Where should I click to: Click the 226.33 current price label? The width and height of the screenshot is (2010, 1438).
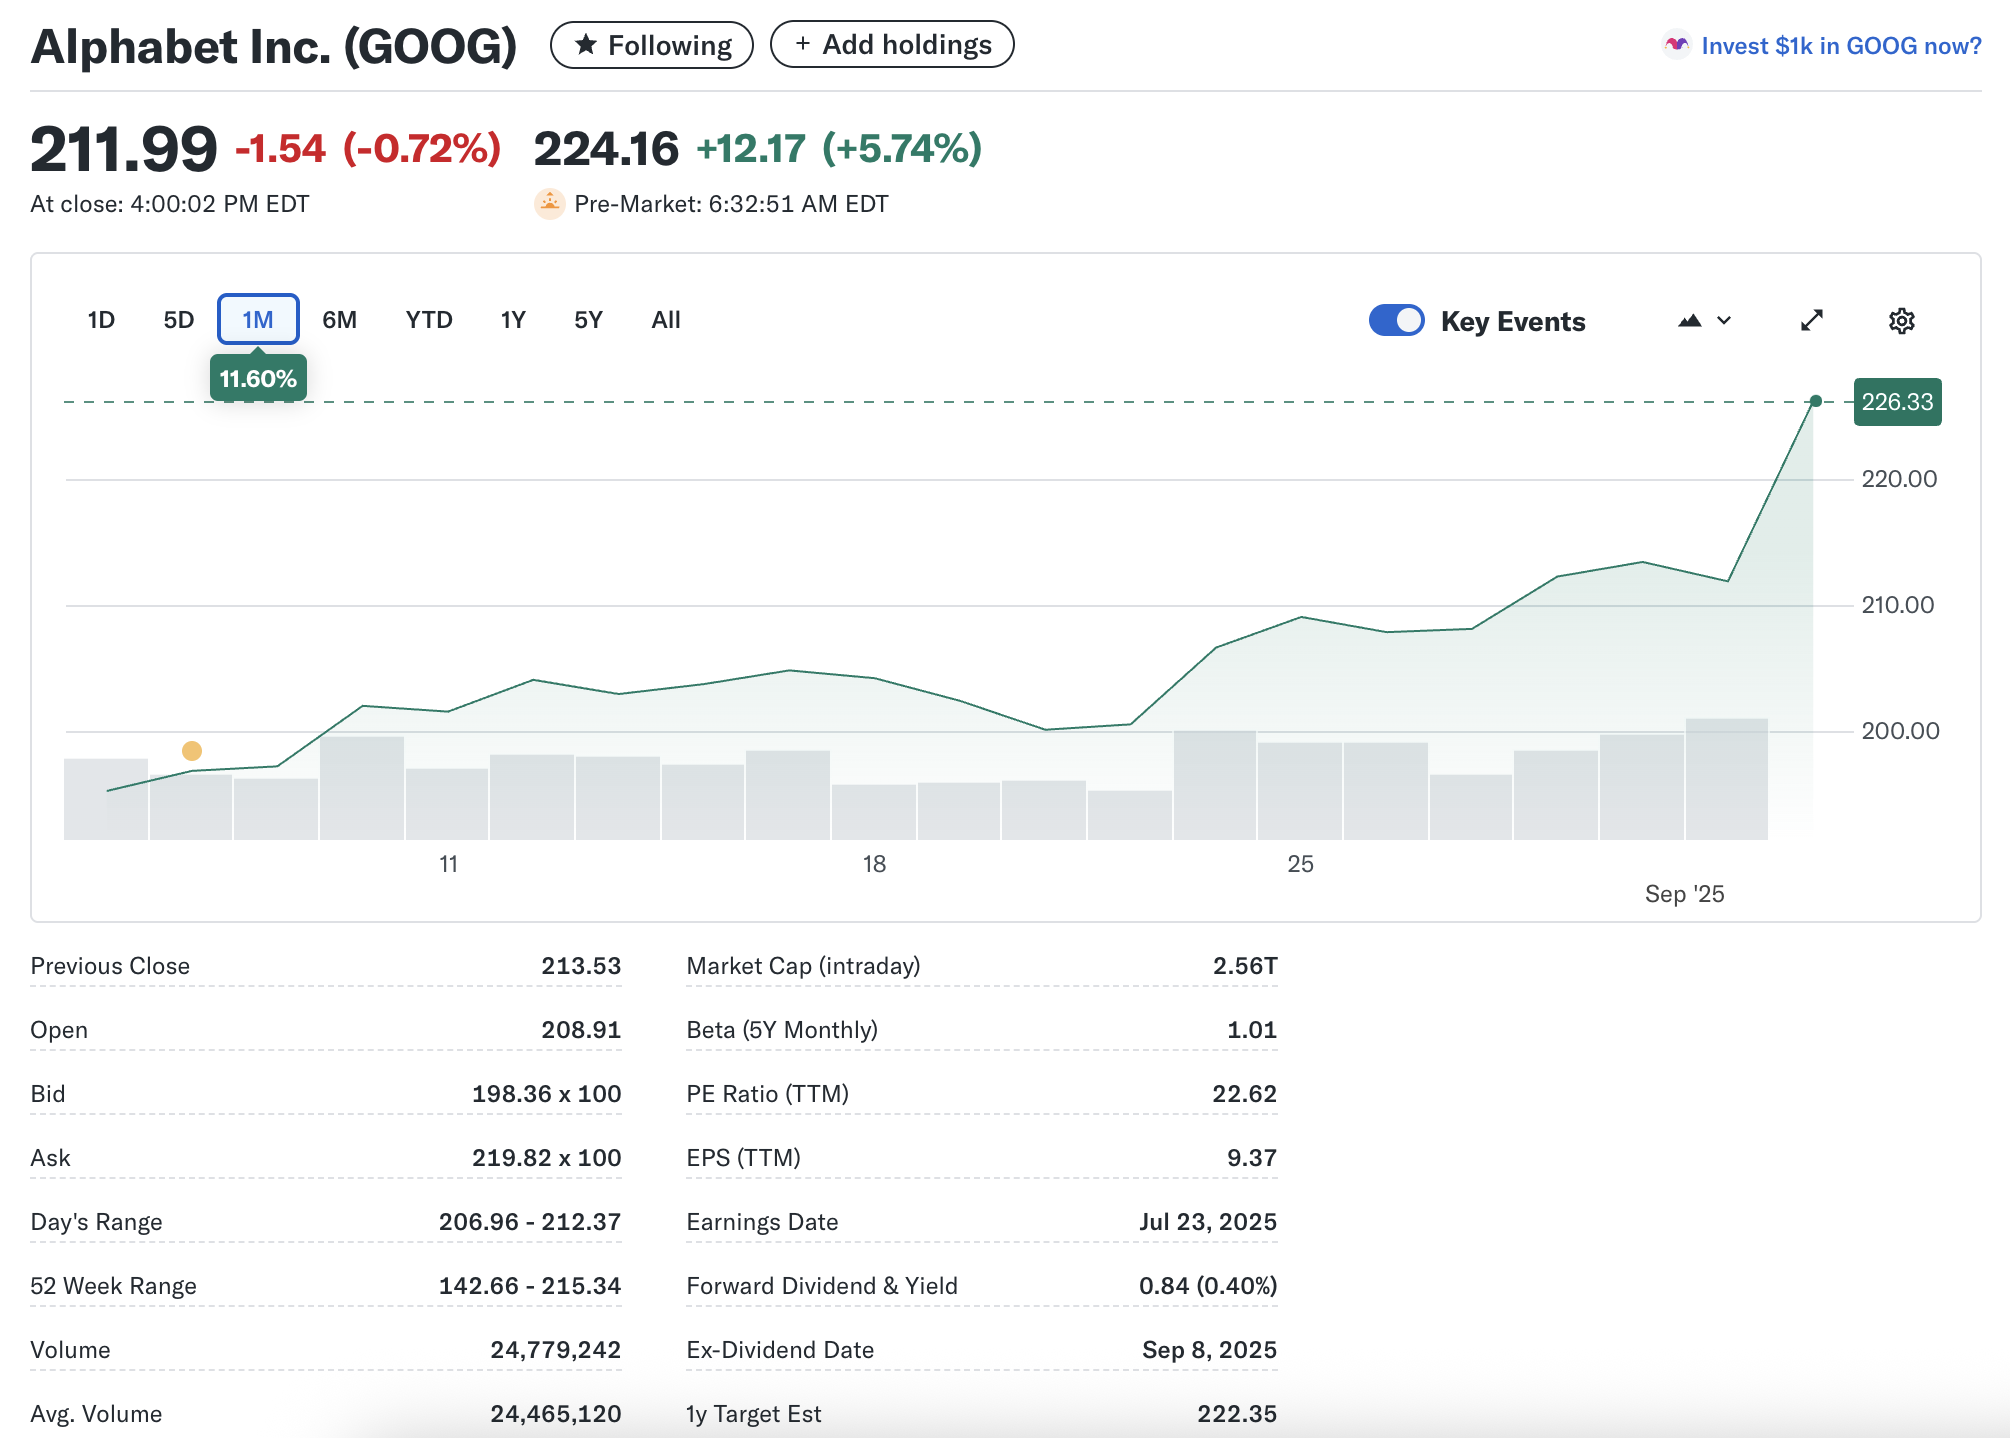click(x=1897, y=402)
